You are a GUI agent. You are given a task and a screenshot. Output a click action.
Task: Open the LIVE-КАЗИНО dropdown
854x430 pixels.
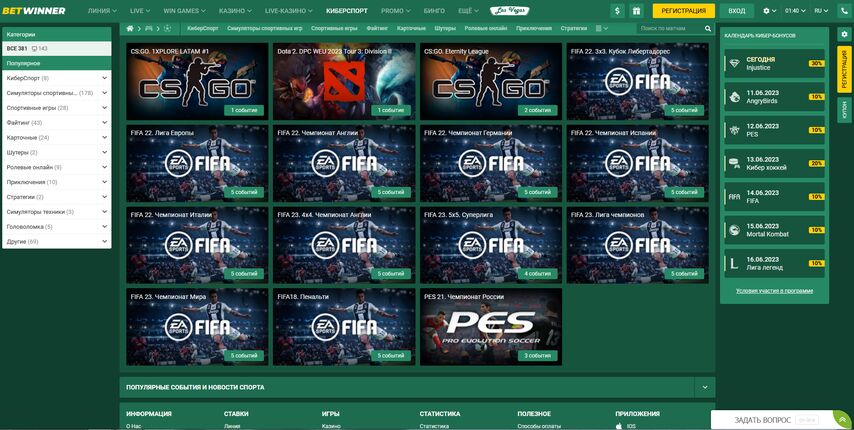[289, 11]
